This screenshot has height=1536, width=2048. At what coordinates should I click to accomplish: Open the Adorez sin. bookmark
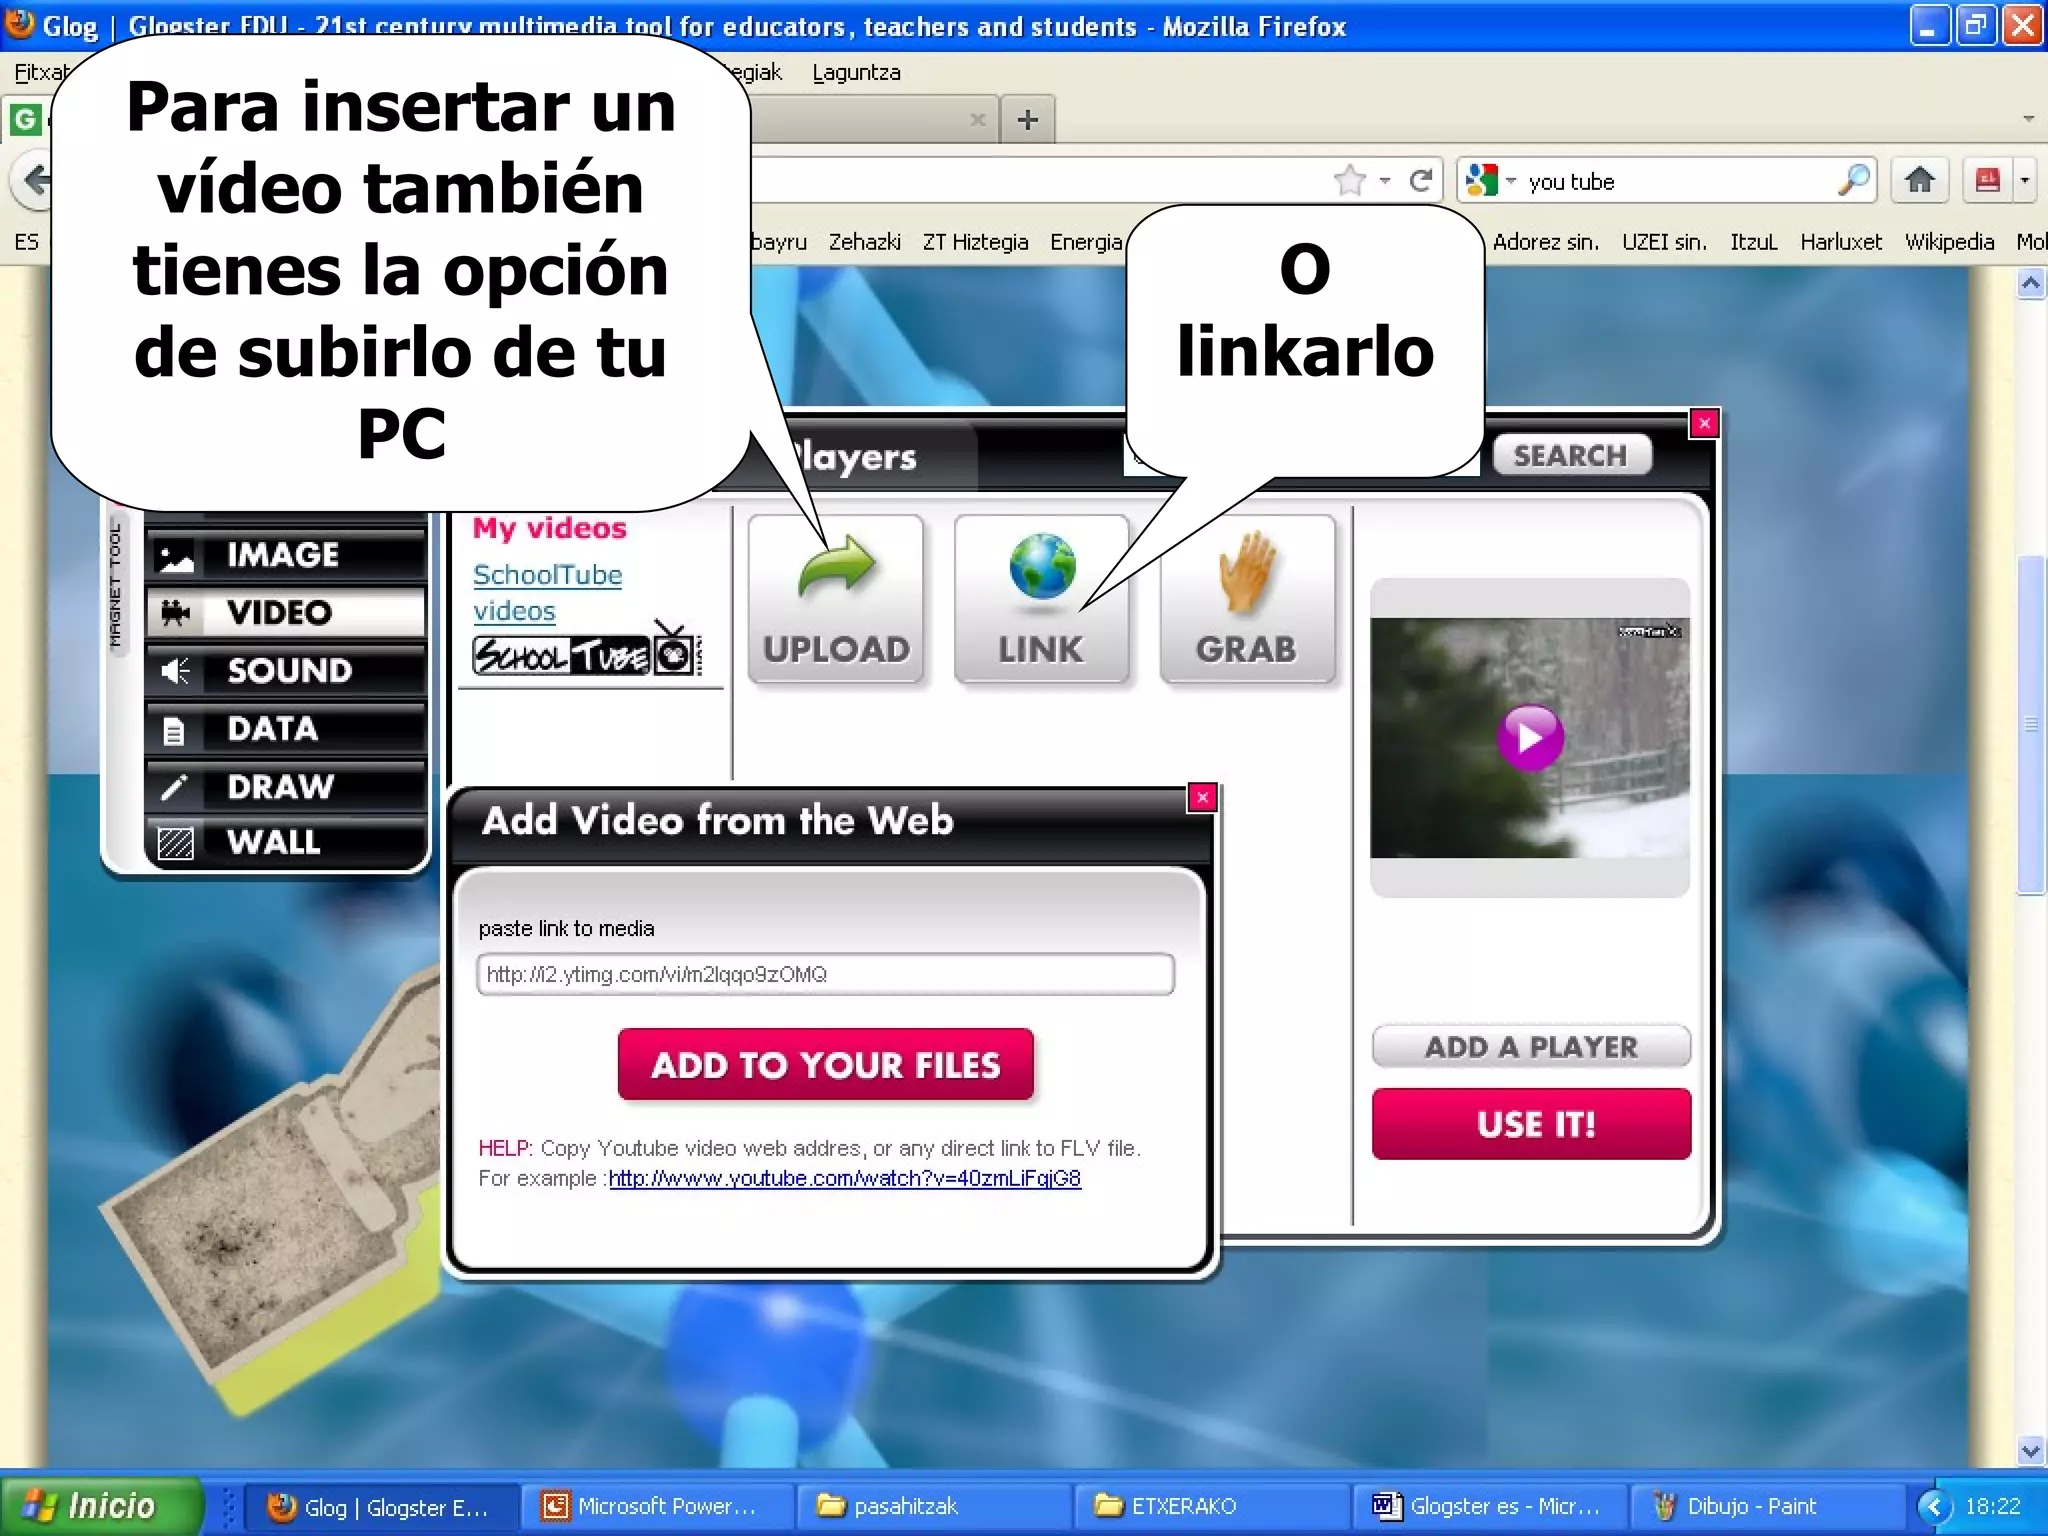1545,242
